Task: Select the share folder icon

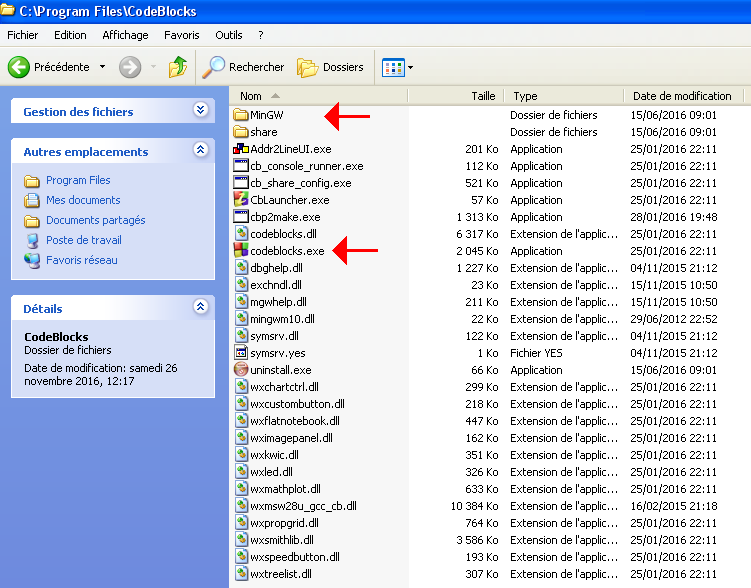Action: click(240, 132)
